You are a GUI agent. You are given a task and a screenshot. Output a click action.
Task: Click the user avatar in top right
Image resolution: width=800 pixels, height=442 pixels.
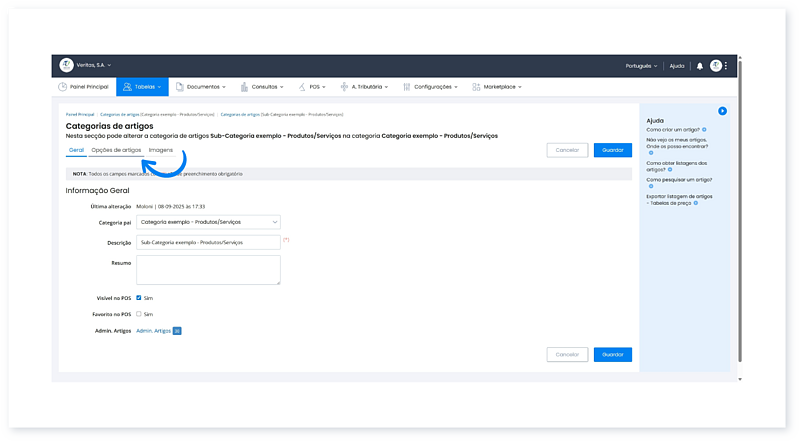tap(716, 66)
